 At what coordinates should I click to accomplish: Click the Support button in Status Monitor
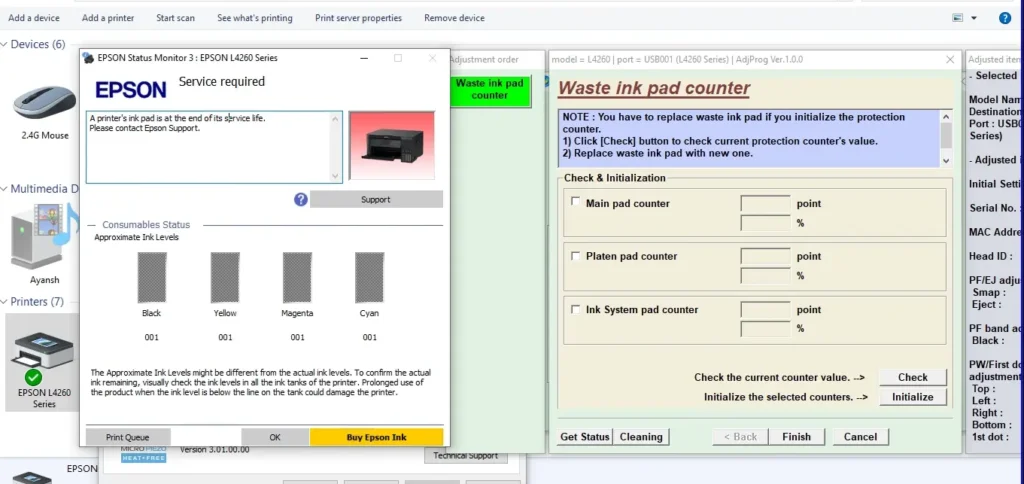tap(376, 200)
